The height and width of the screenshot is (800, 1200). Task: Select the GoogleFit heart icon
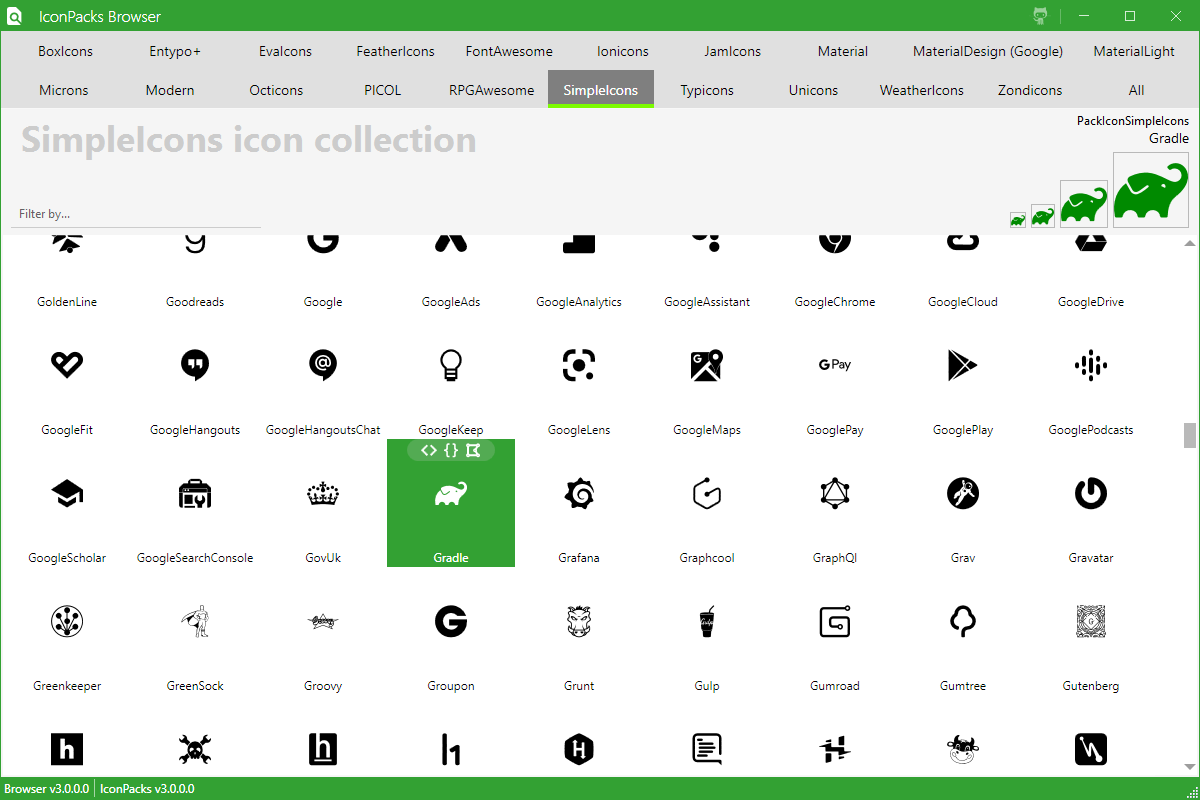click(x=67, y=366)
